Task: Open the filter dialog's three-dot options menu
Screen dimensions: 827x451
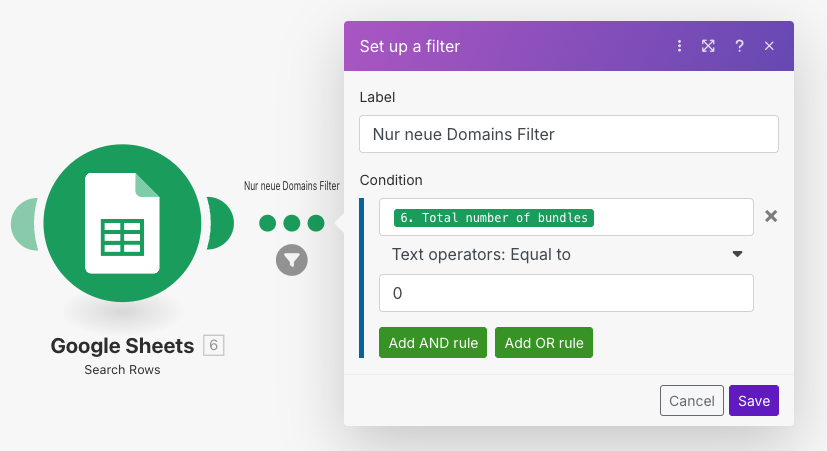Action: coord(679,46)
